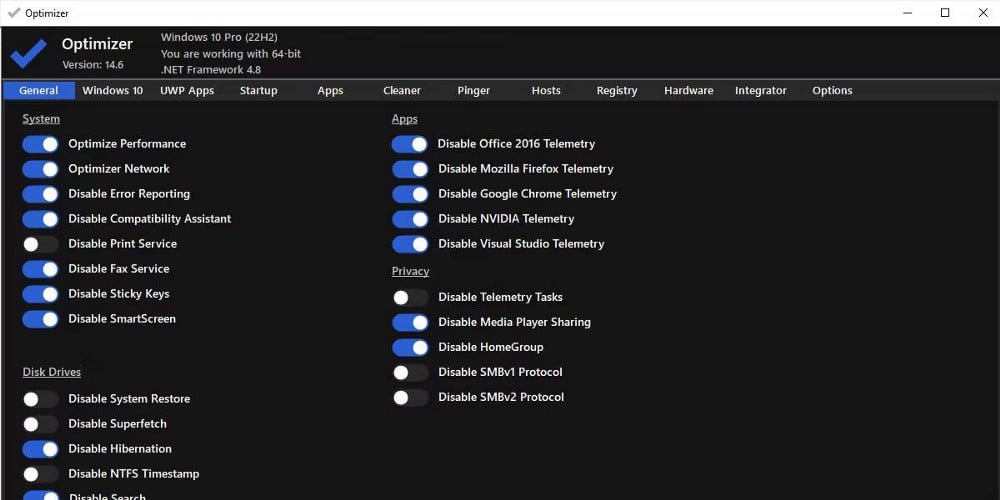Enable Disable SMBv1 Protocol toggle
Image resolution: width=1000 pixels, height=500 pixels.
click(410, 372)
